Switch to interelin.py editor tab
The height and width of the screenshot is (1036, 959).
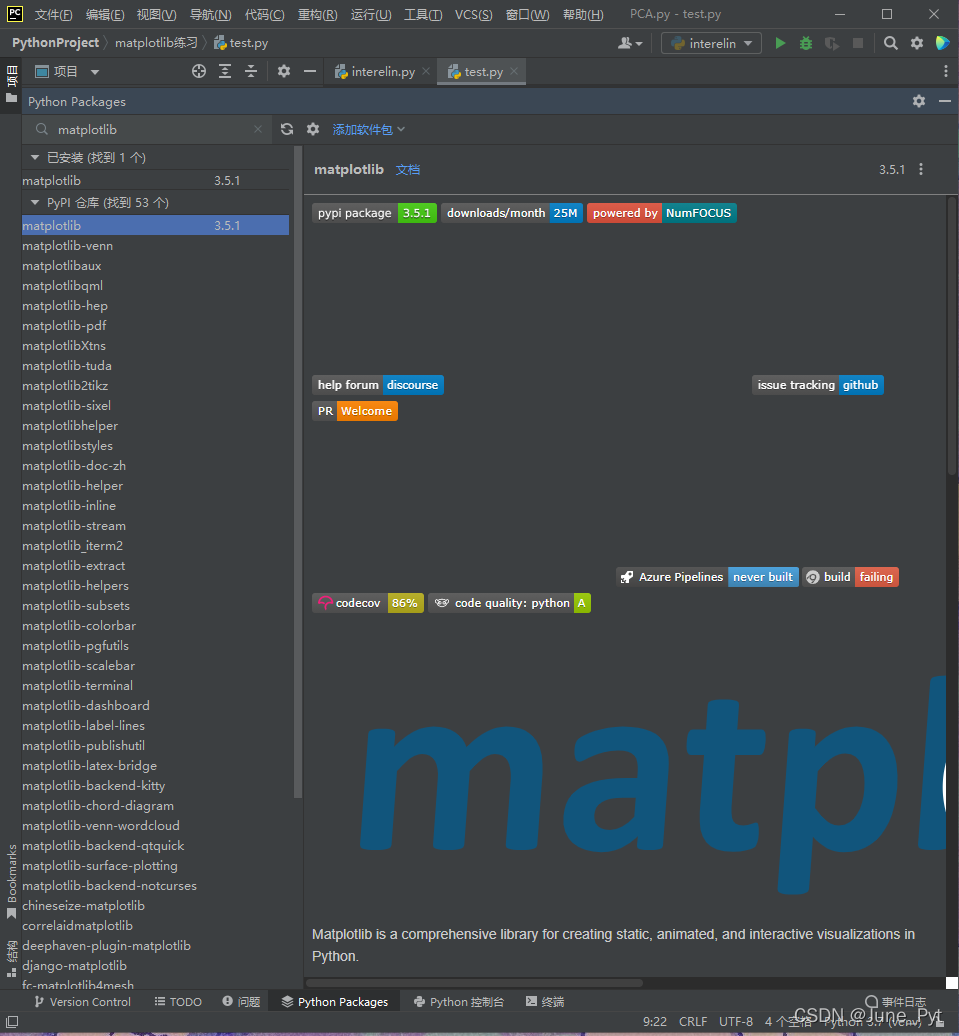tap(375, 71)
